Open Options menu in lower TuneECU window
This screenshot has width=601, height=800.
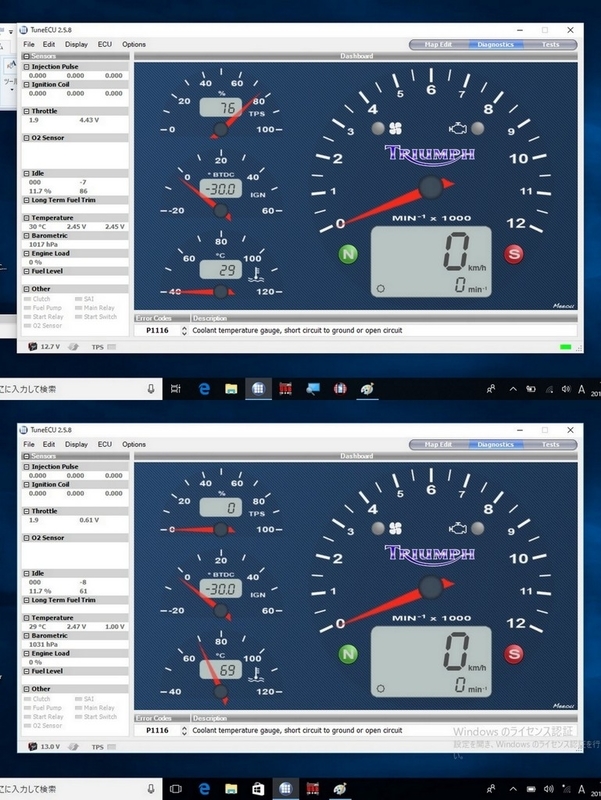[134, 444]
